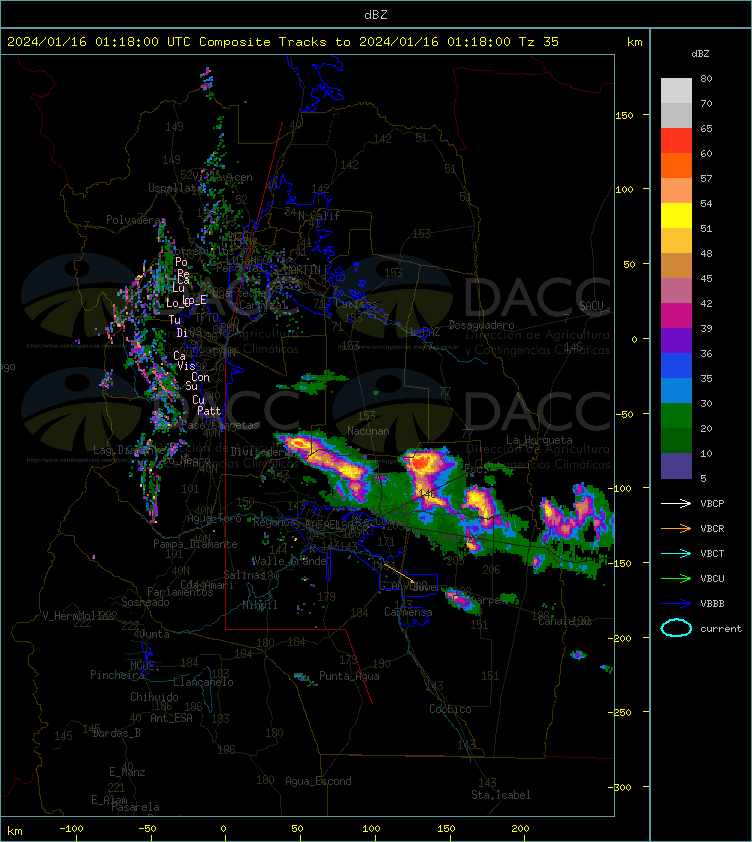Click the VBCP legend label
The width and height of the screenshot is (752, 842).
[x=712, y=503]
